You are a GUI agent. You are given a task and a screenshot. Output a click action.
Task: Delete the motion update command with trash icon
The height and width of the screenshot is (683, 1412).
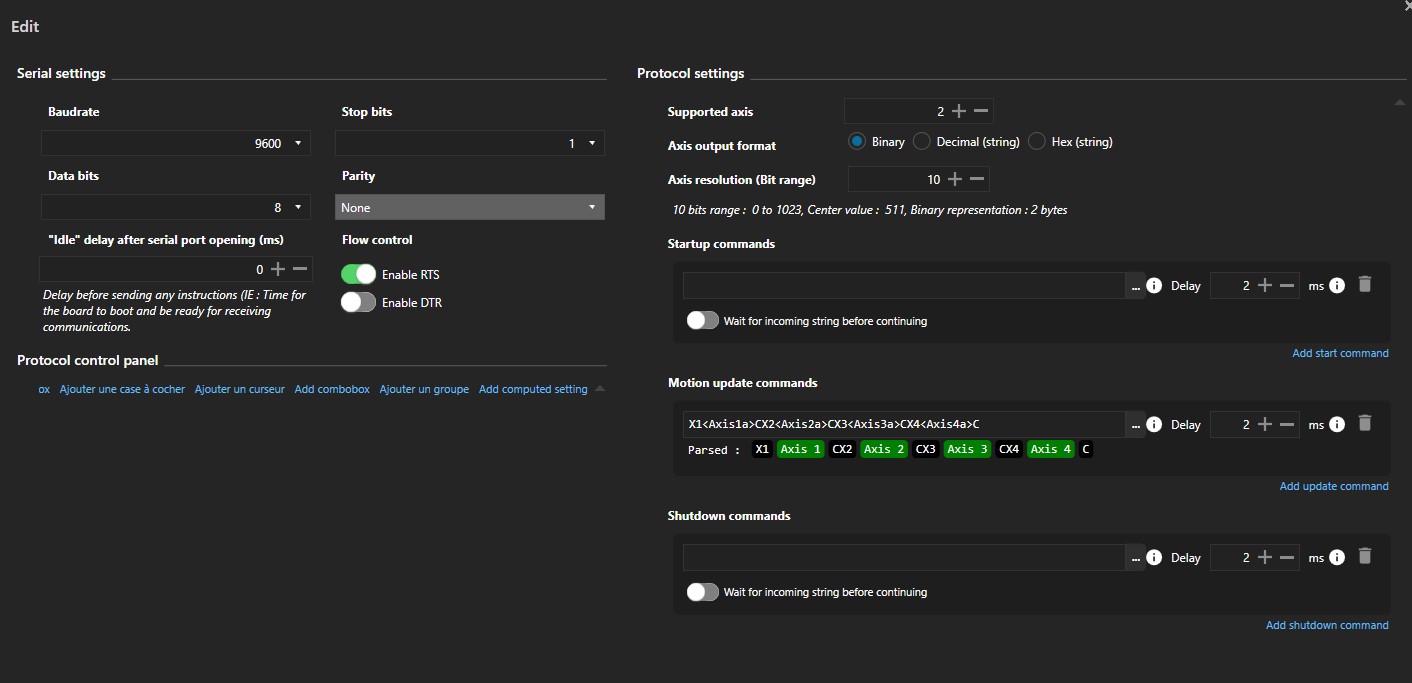[1365, 423]
